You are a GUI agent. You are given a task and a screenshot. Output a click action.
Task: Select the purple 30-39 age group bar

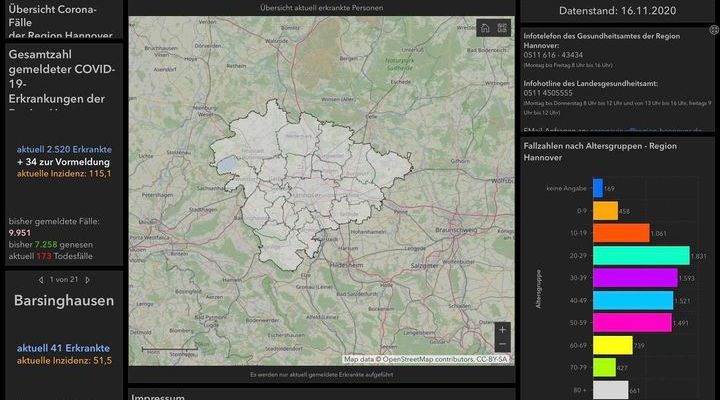coord(634,277)
